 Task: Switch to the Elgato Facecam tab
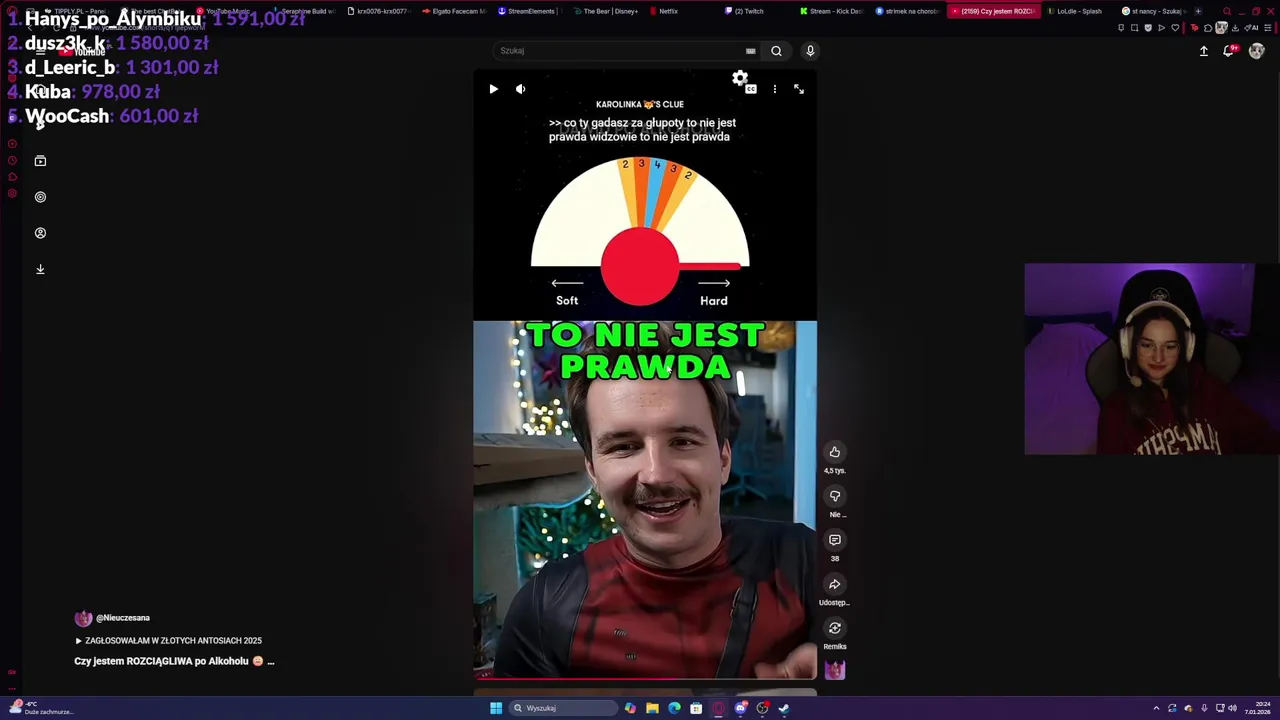(455, 11)
